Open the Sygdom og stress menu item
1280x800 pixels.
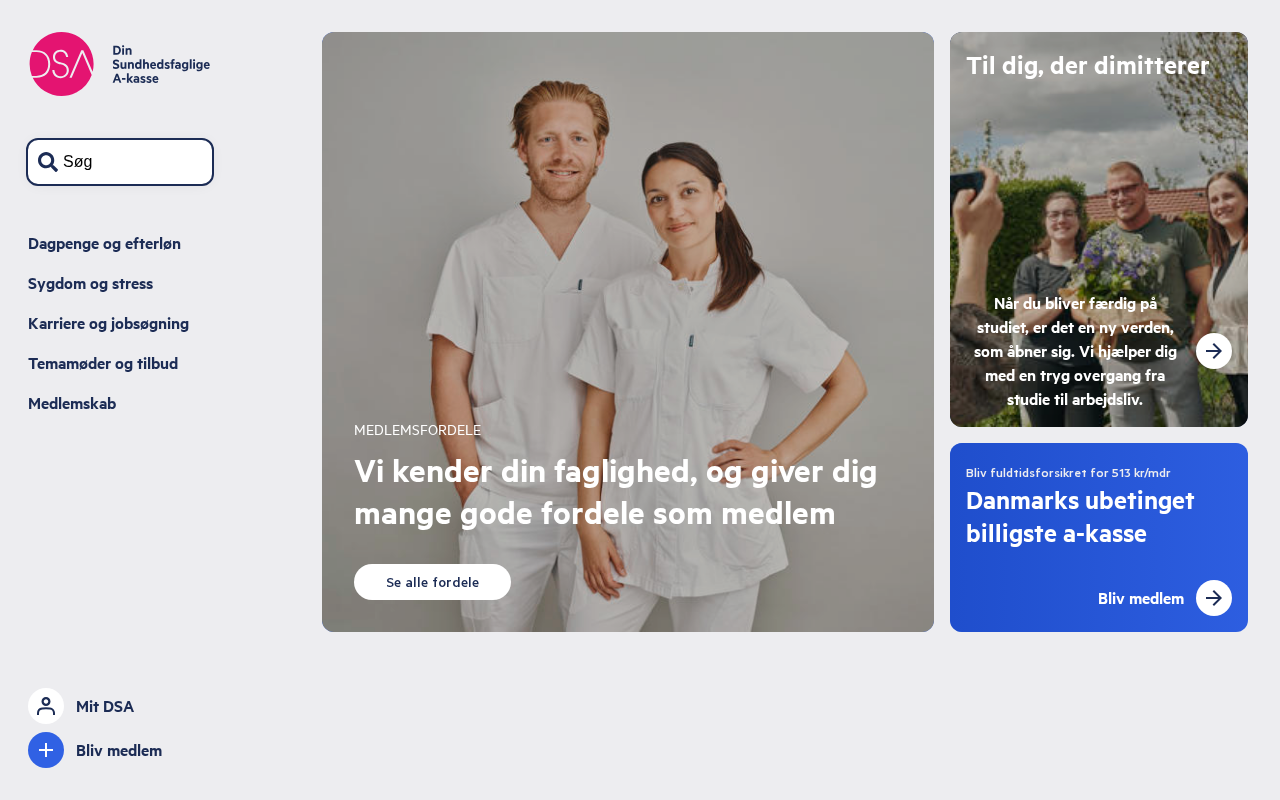pyautogui.click(x=90, y=284)
